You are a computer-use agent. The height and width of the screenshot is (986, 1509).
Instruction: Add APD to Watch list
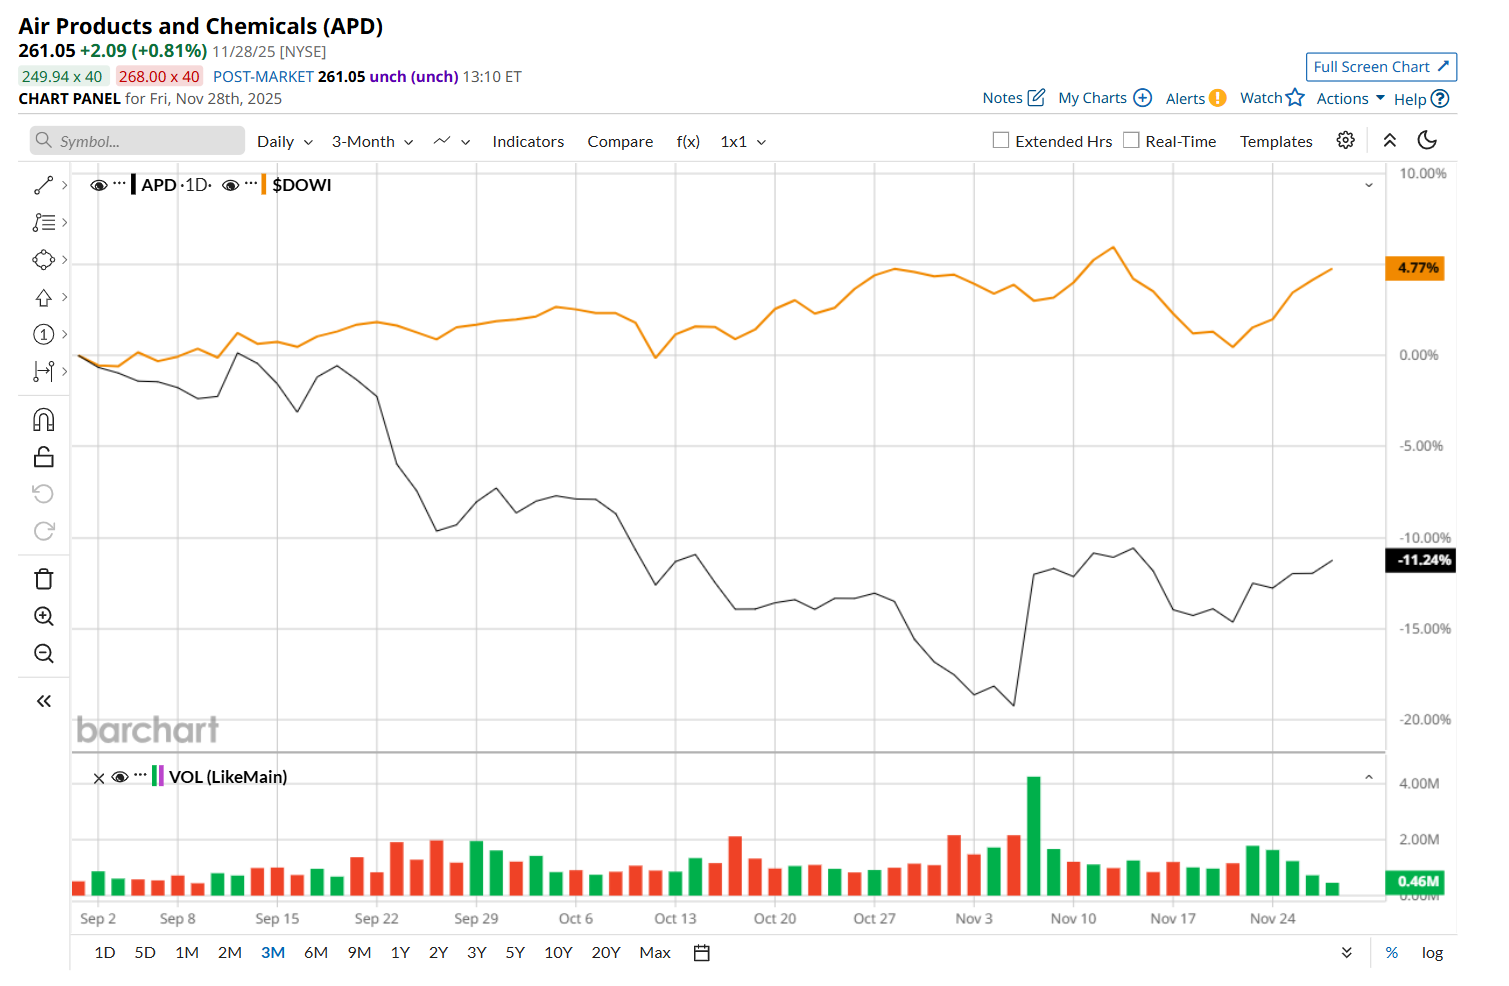point(1272,98)
